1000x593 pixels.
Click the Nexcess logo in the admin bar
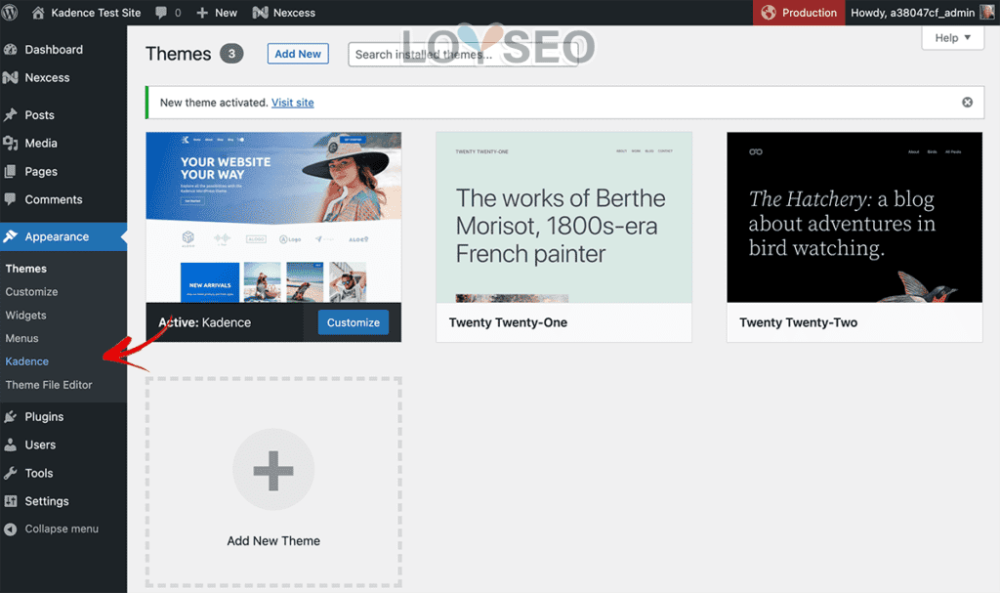[260, 12]
